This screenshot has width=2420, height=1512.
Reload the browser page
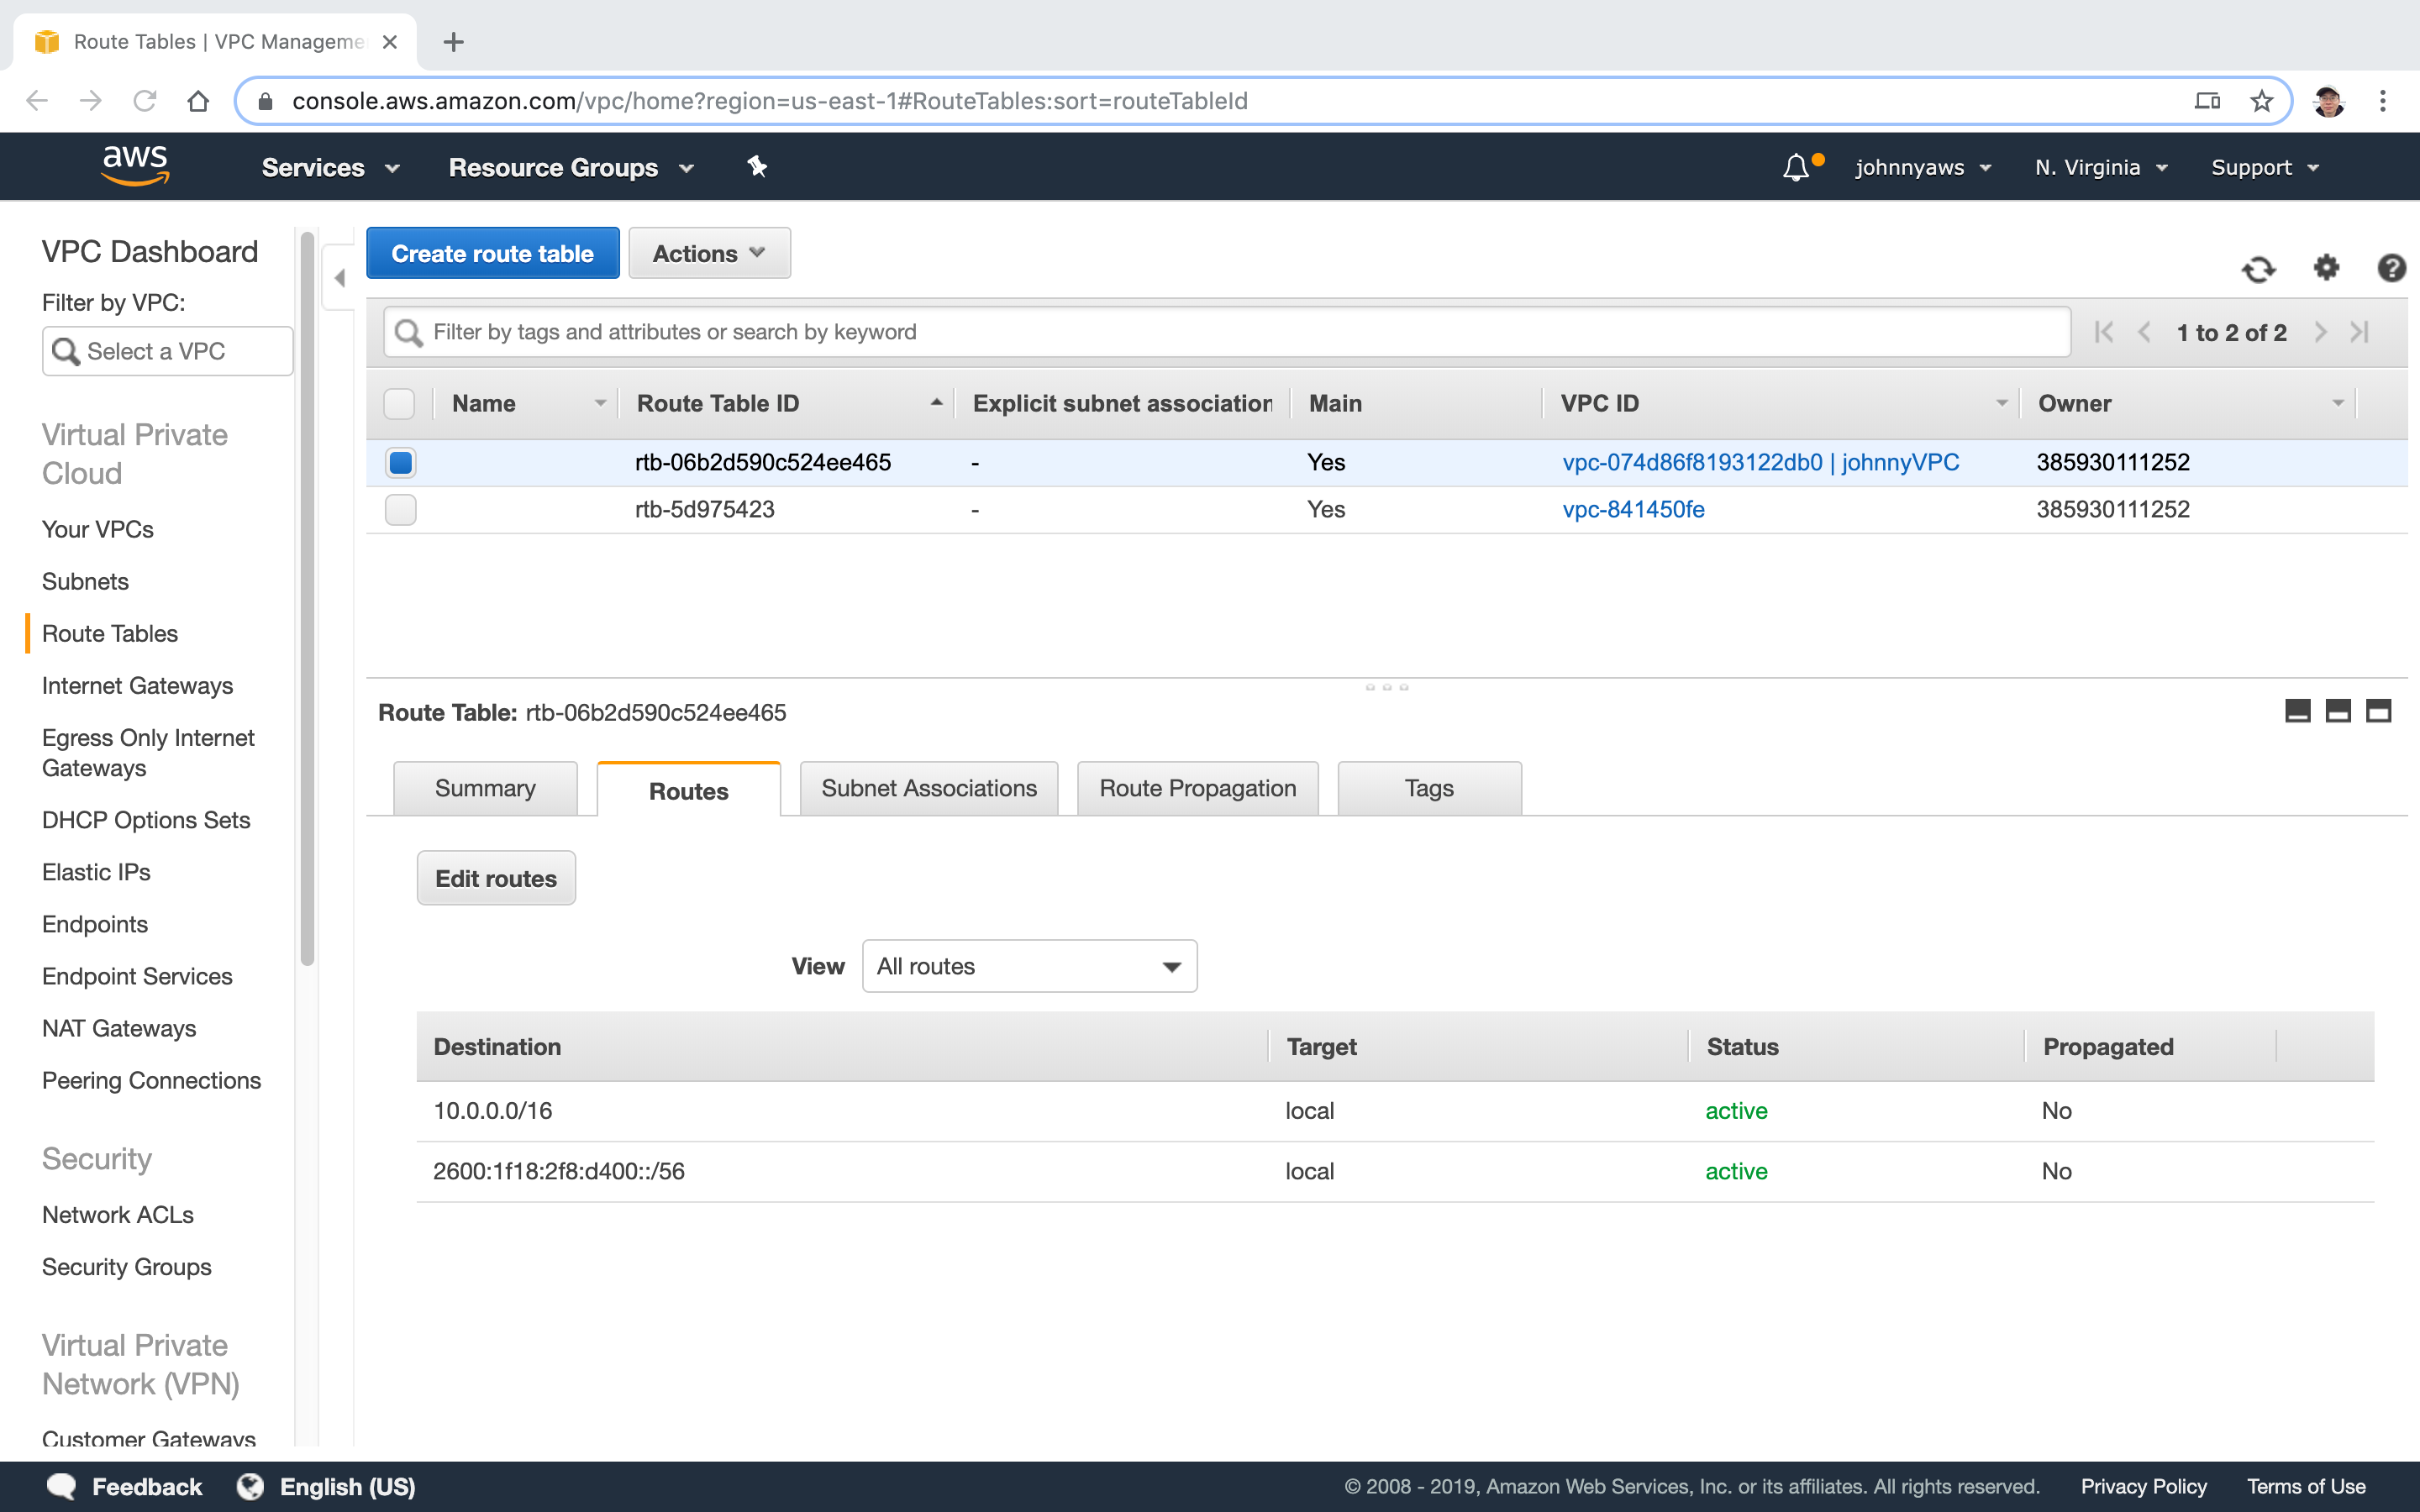pos(145,101)
